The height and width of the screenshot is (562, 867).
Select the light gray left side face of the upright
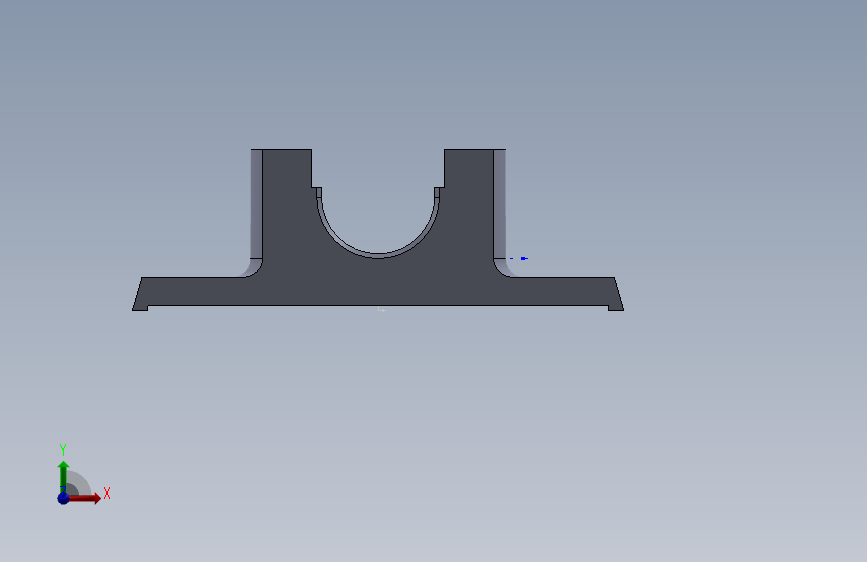tap(257, 204)
